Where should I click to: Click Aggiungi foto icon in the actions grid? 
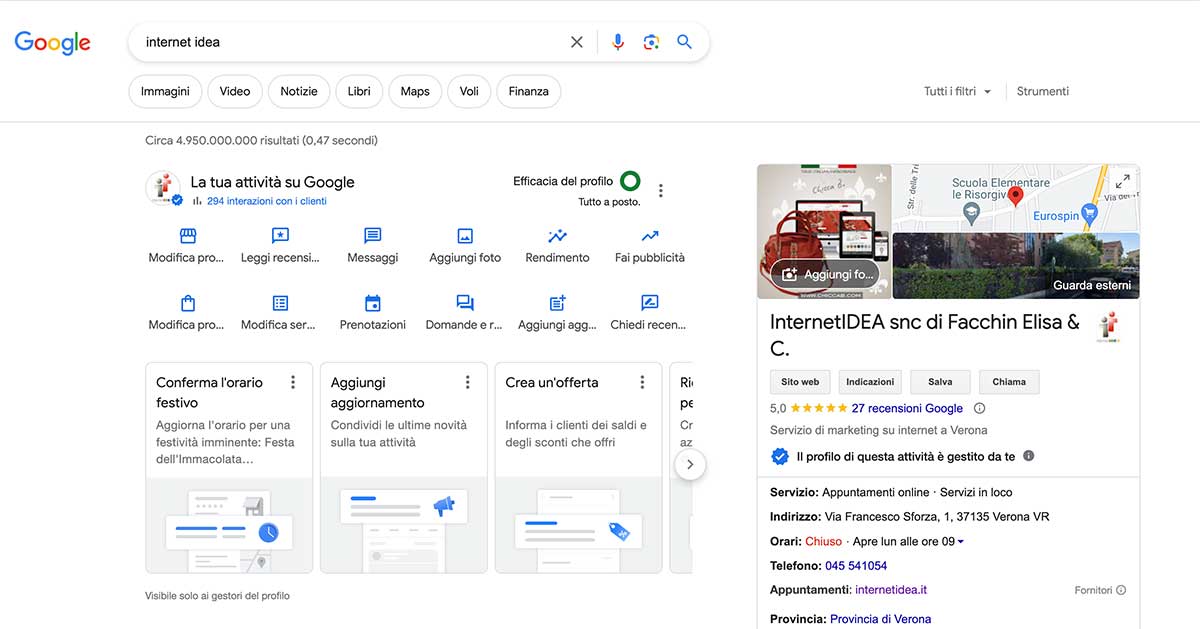pos(465,236)
